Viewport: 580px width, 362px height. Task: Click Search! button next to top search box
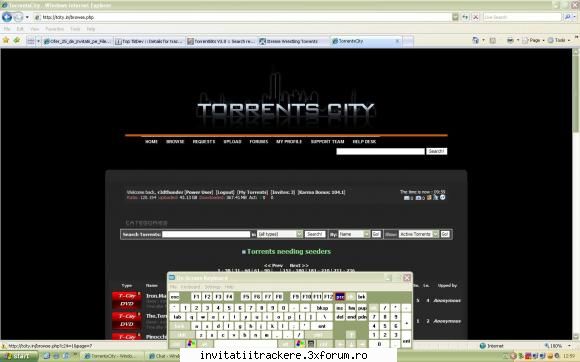[x=436, y=151]
